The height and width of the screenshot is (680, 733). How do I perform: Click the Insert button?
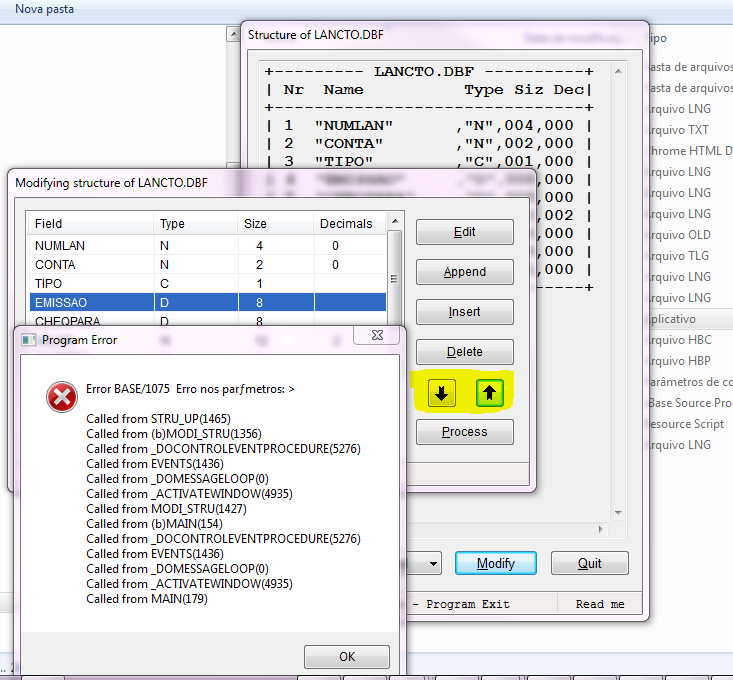464,312
